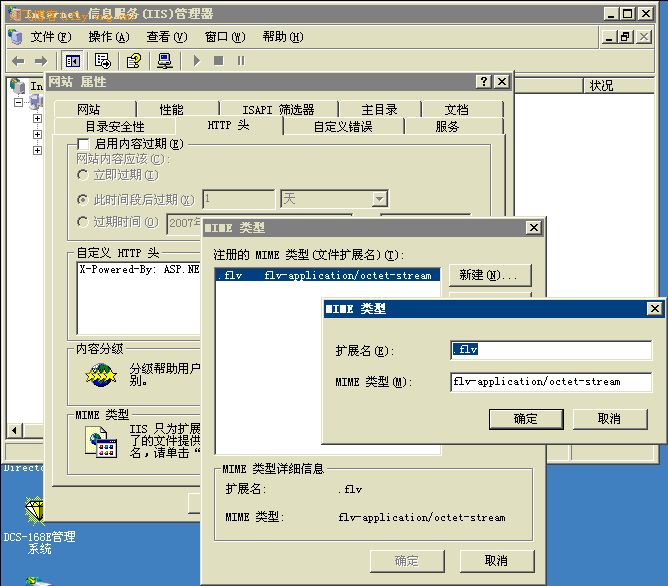Click the Back arrow toolbar icon
668x586 pixels.
(17, 61)
